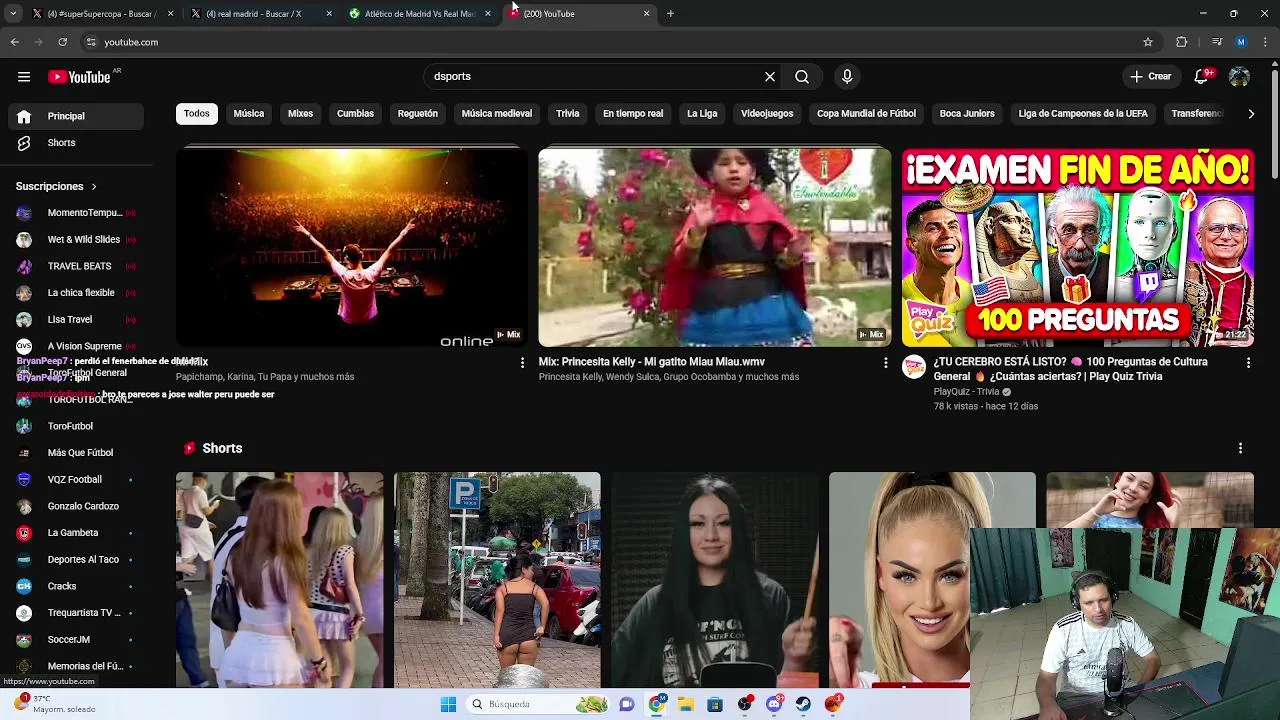The width and height of the screenshot is (1280, 720).
Task: Open the MomentoTempu... subscription channel
Action: pyautogui.click(x=76, y=213)
